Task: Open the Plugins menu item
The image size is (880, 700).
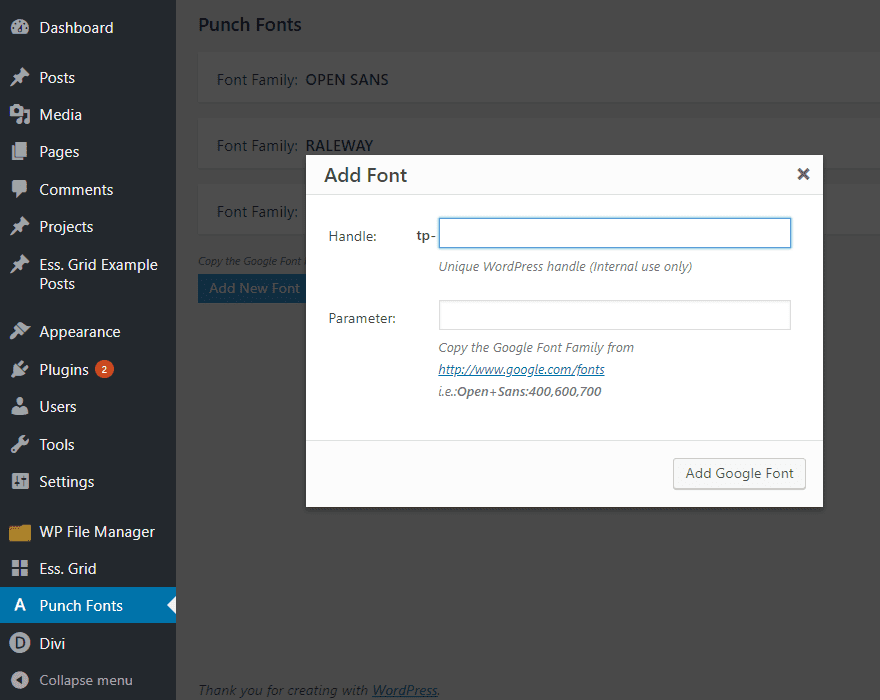Action: [x=64, y=370]
